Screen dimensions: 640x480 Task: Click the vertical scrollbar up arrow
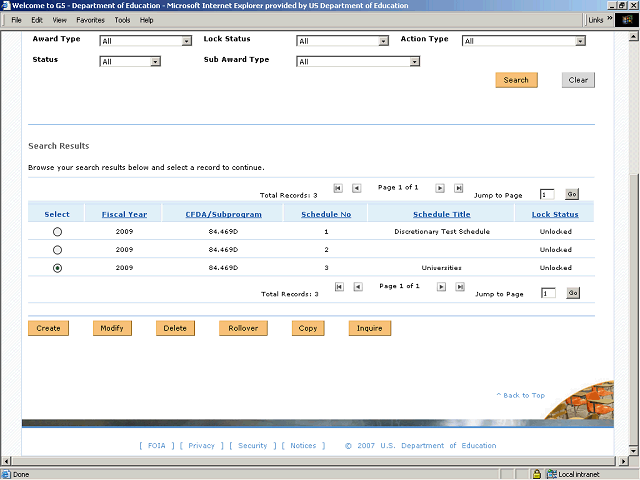click(x=633, y=37)
